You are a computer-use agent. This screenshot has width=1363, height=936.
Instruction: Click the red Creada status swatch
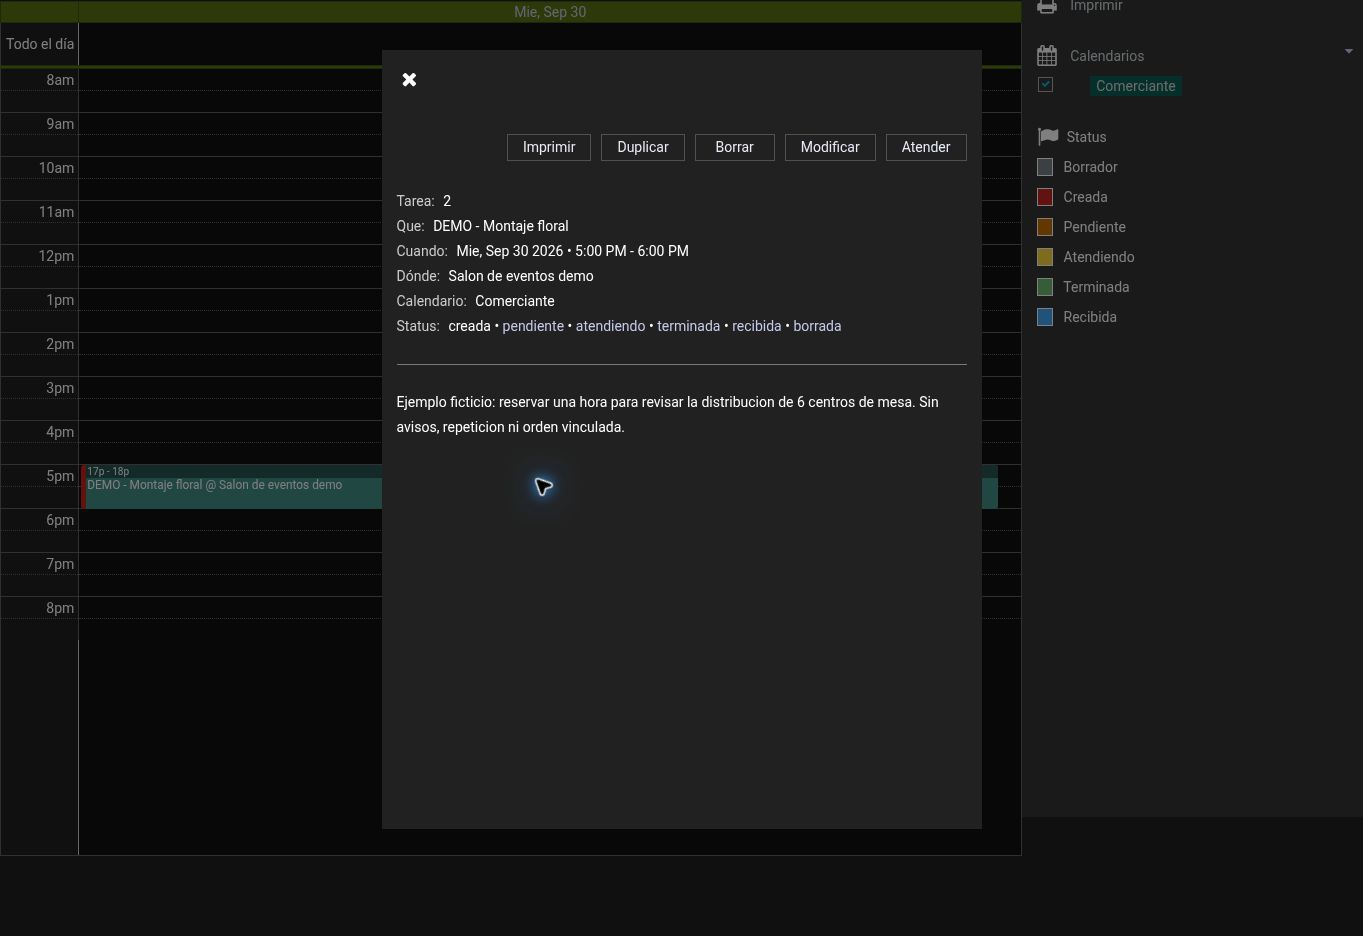point(1045,197)
